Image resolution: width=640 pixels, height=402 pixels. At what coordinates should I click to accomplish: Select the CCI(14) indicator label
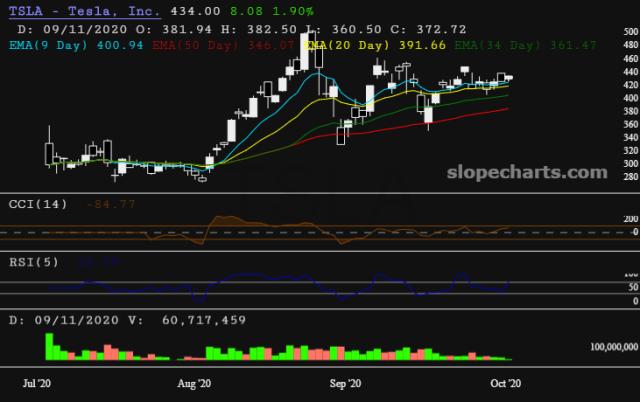(38, 204)
